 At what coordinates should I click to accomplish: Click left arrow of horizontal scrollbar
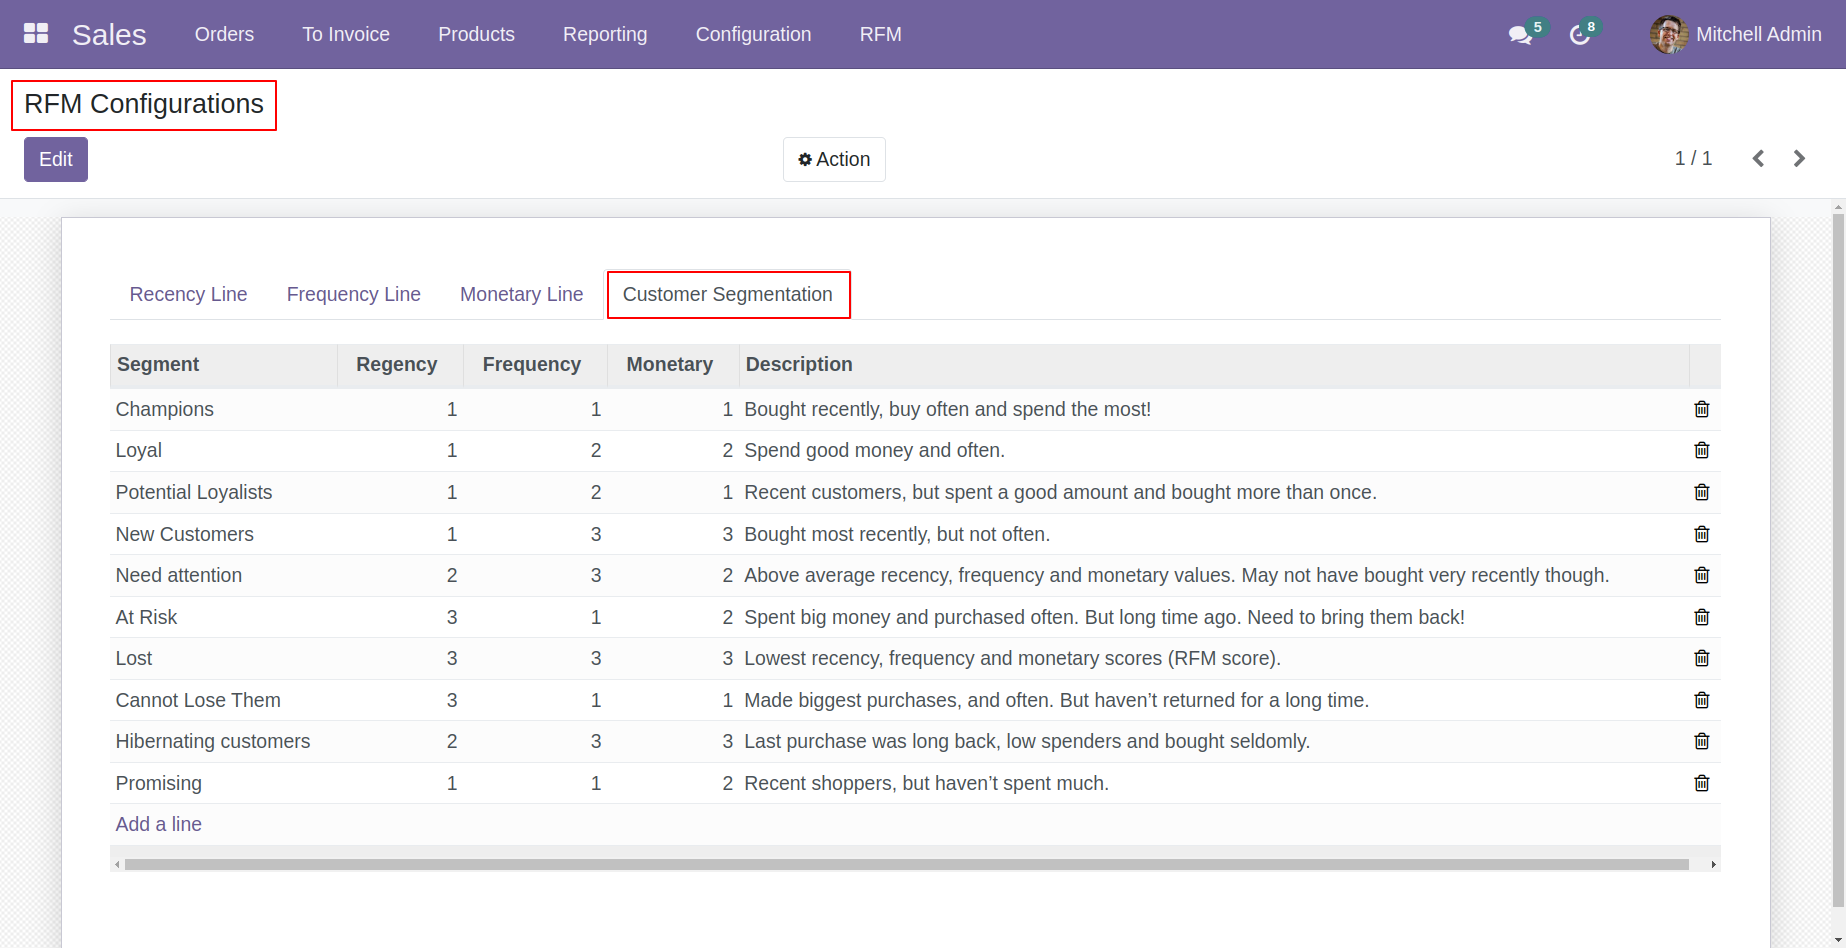click(117, 864)
